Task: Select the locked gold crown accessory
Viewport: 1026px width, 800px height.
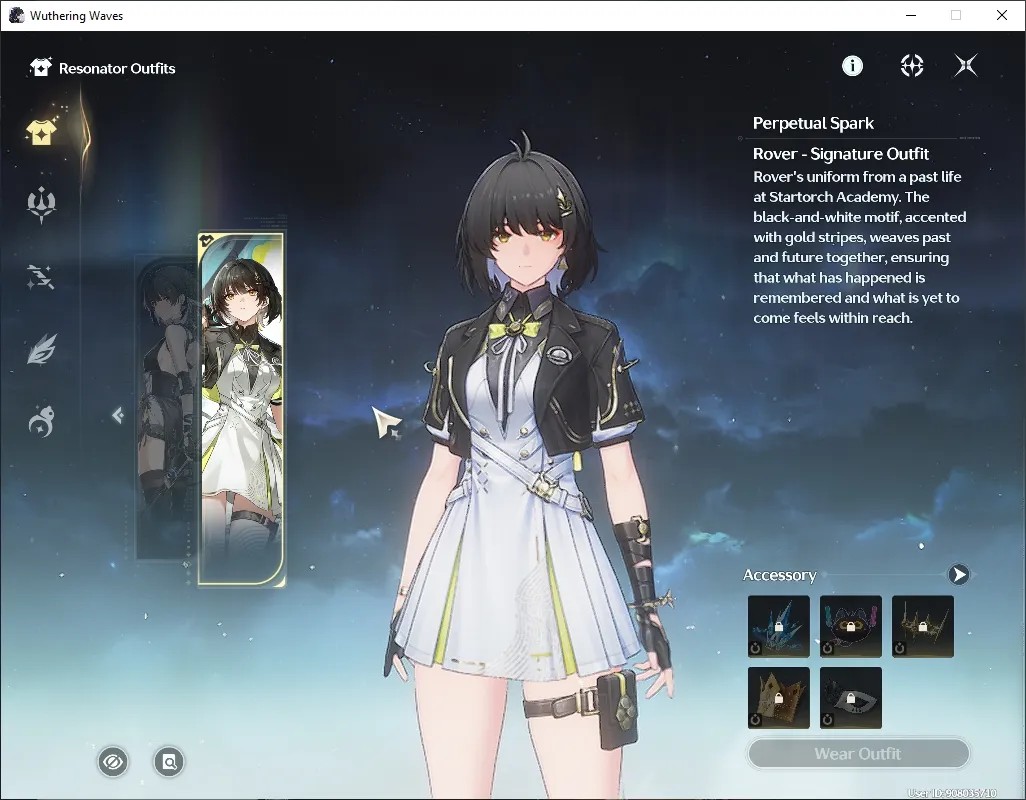Action: pyautogui.click(x=779, y=698)
